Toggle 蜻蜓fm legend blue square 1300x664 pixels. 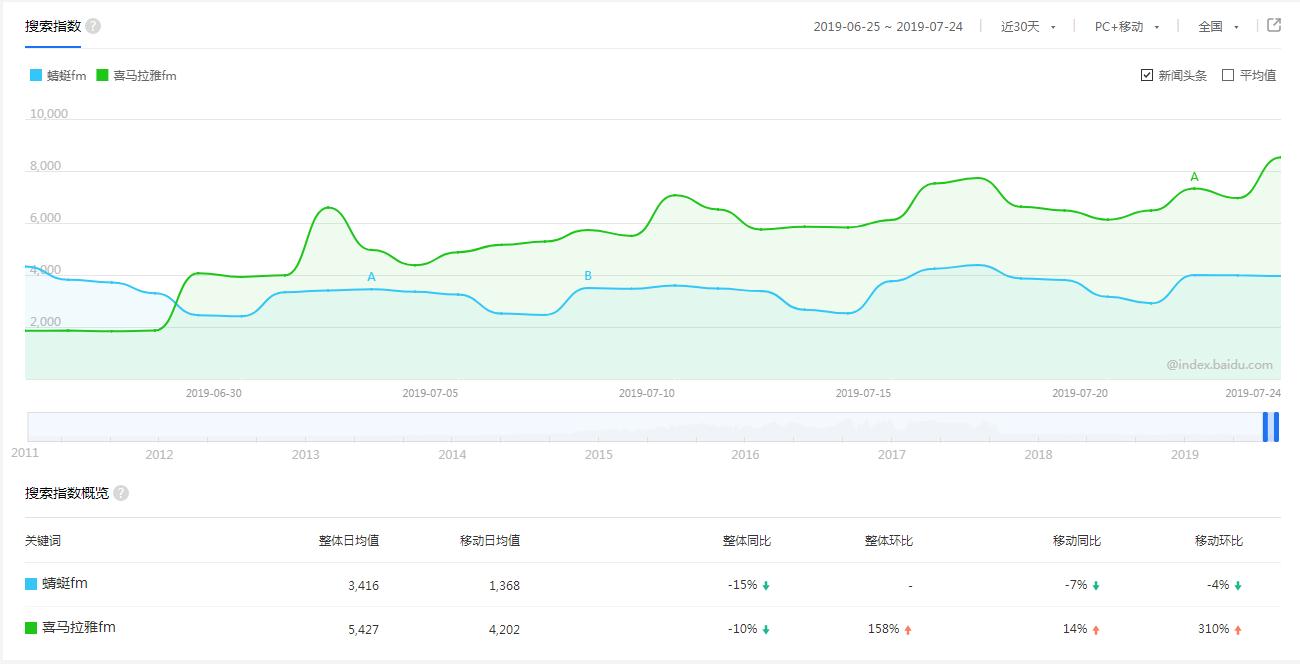(36, 75)
